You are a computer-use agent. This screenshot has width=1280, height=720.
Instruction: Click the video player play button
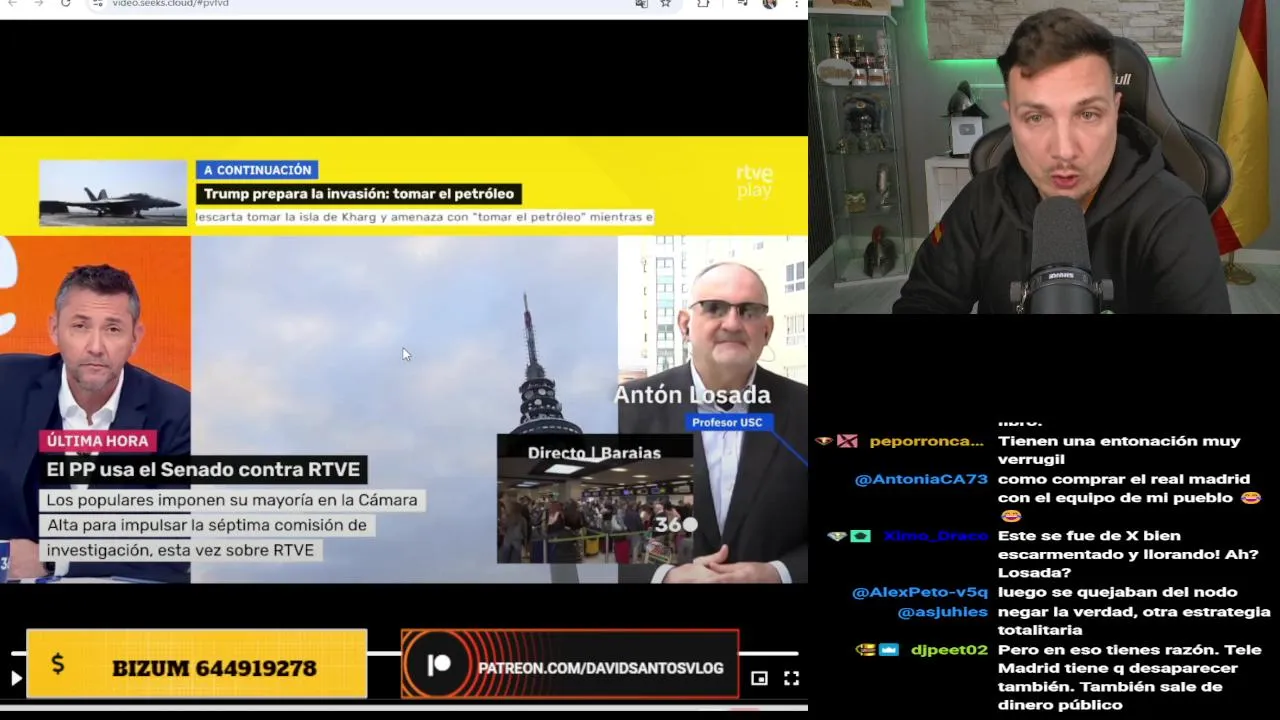point(15,678)
